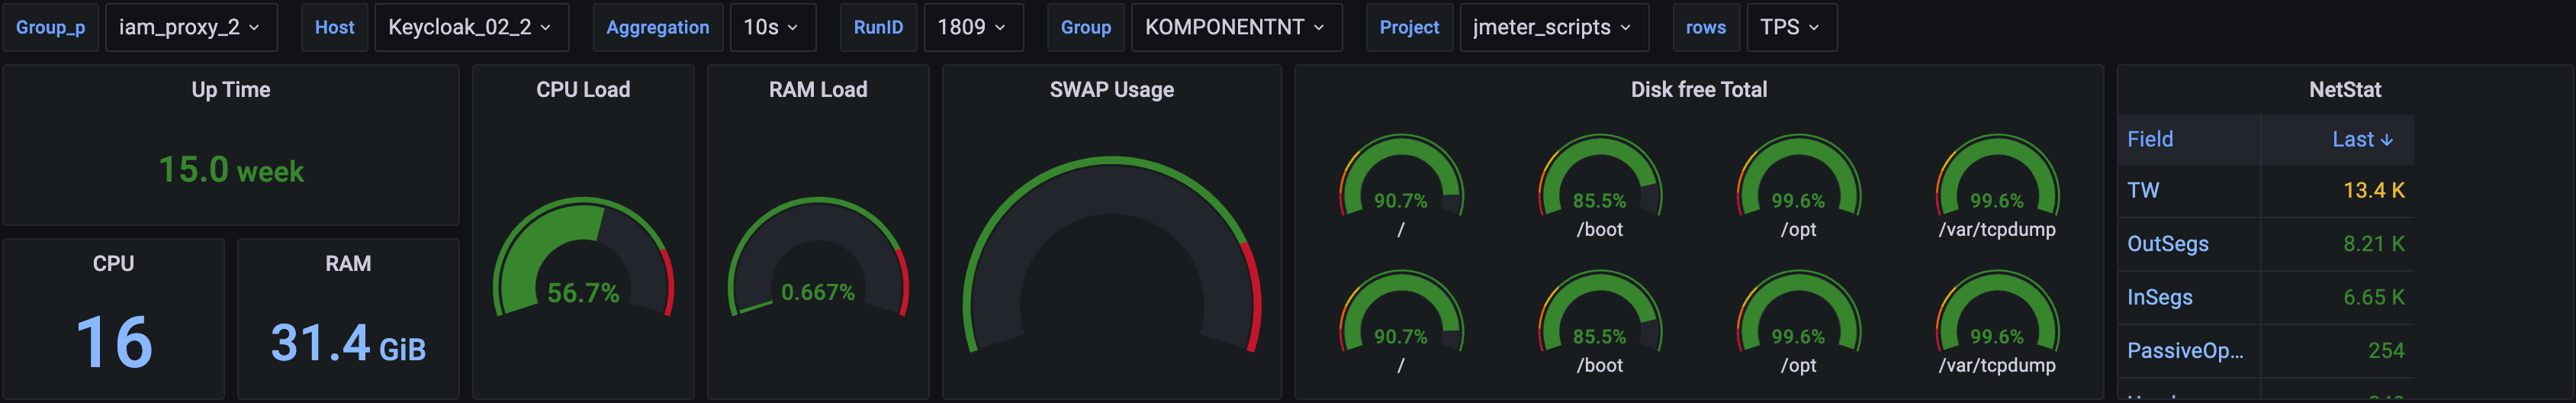2576x403 pixels.
Task: Click the 15.0 week uptime value
Action: [231, 170]
